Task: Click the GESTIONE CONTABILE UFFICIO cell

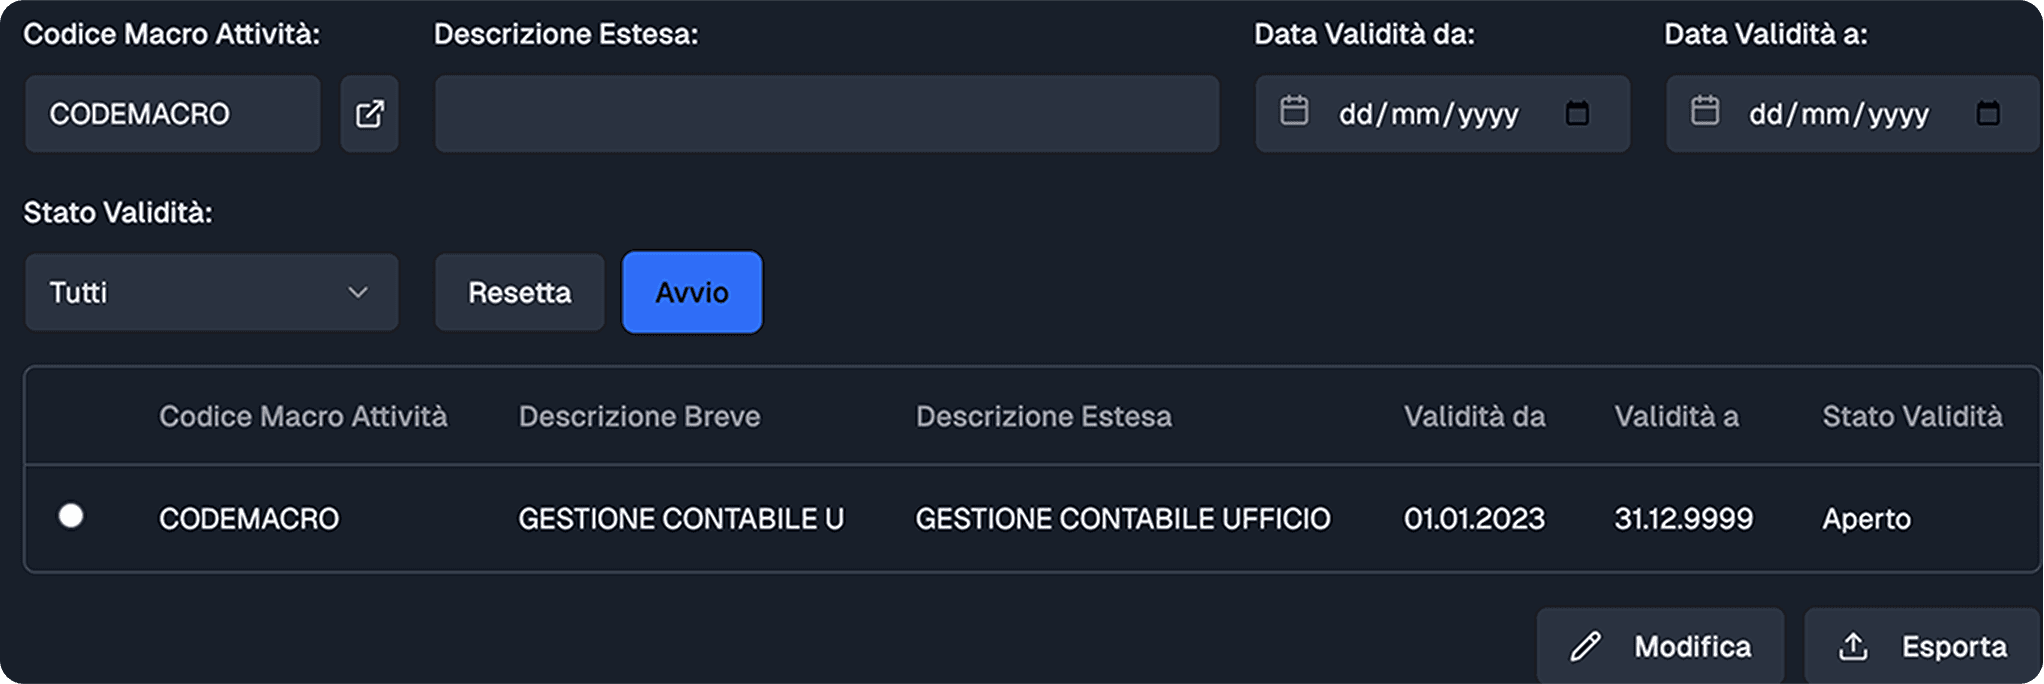Action: click(x=1122, y=519)
